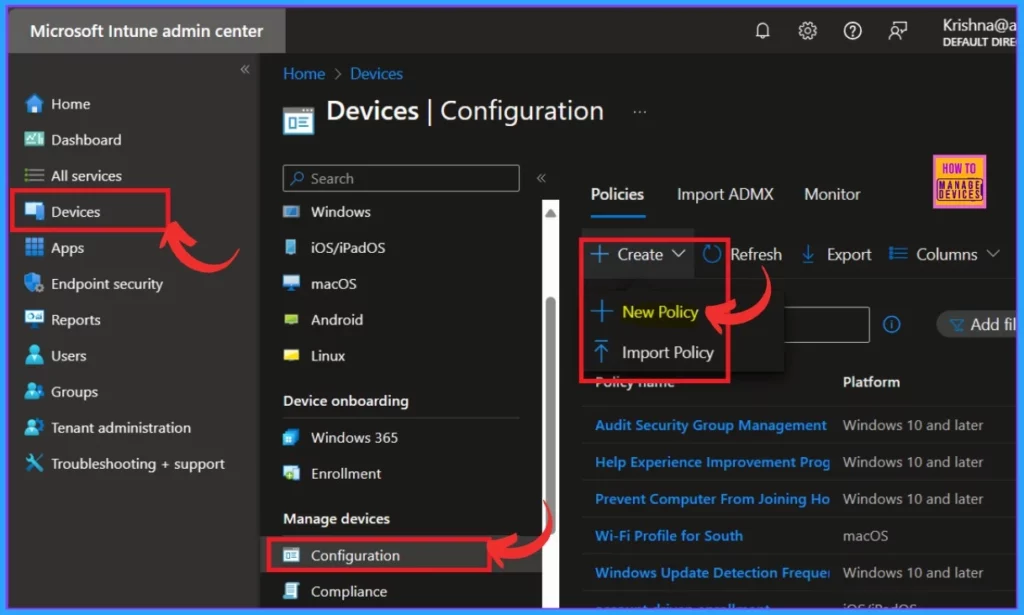Open Prevent Computer From Joining Ho policy
This screenshot has width=1024, height=615.
pos(712,499)
